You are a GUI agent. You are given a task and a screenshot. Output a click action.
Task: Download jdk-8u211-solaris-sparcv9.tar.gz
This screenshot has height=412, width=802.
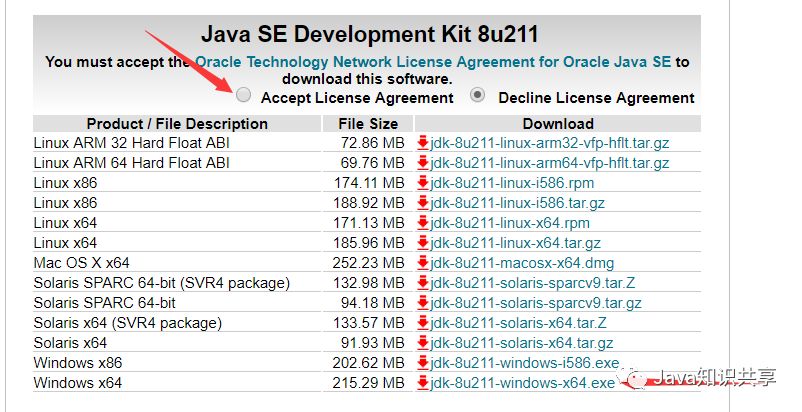click(x=536, y=302)
